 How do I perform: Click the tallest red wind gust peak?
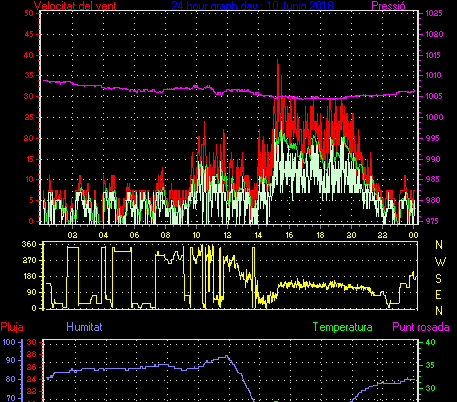coord(277,61)
